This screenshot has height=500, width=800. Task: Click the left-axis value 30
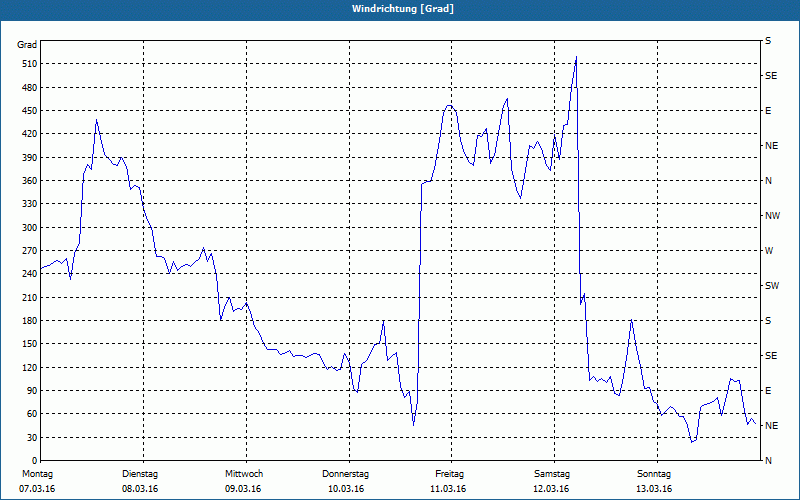pyautogui.click(x=32, y=437)
